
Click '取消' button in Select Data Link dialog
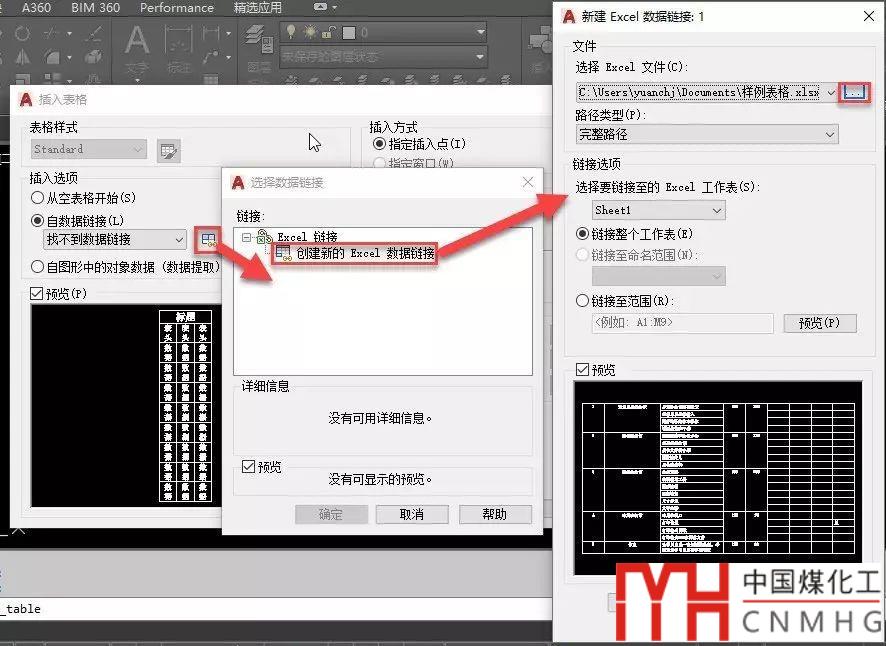[x=412, y=514]
